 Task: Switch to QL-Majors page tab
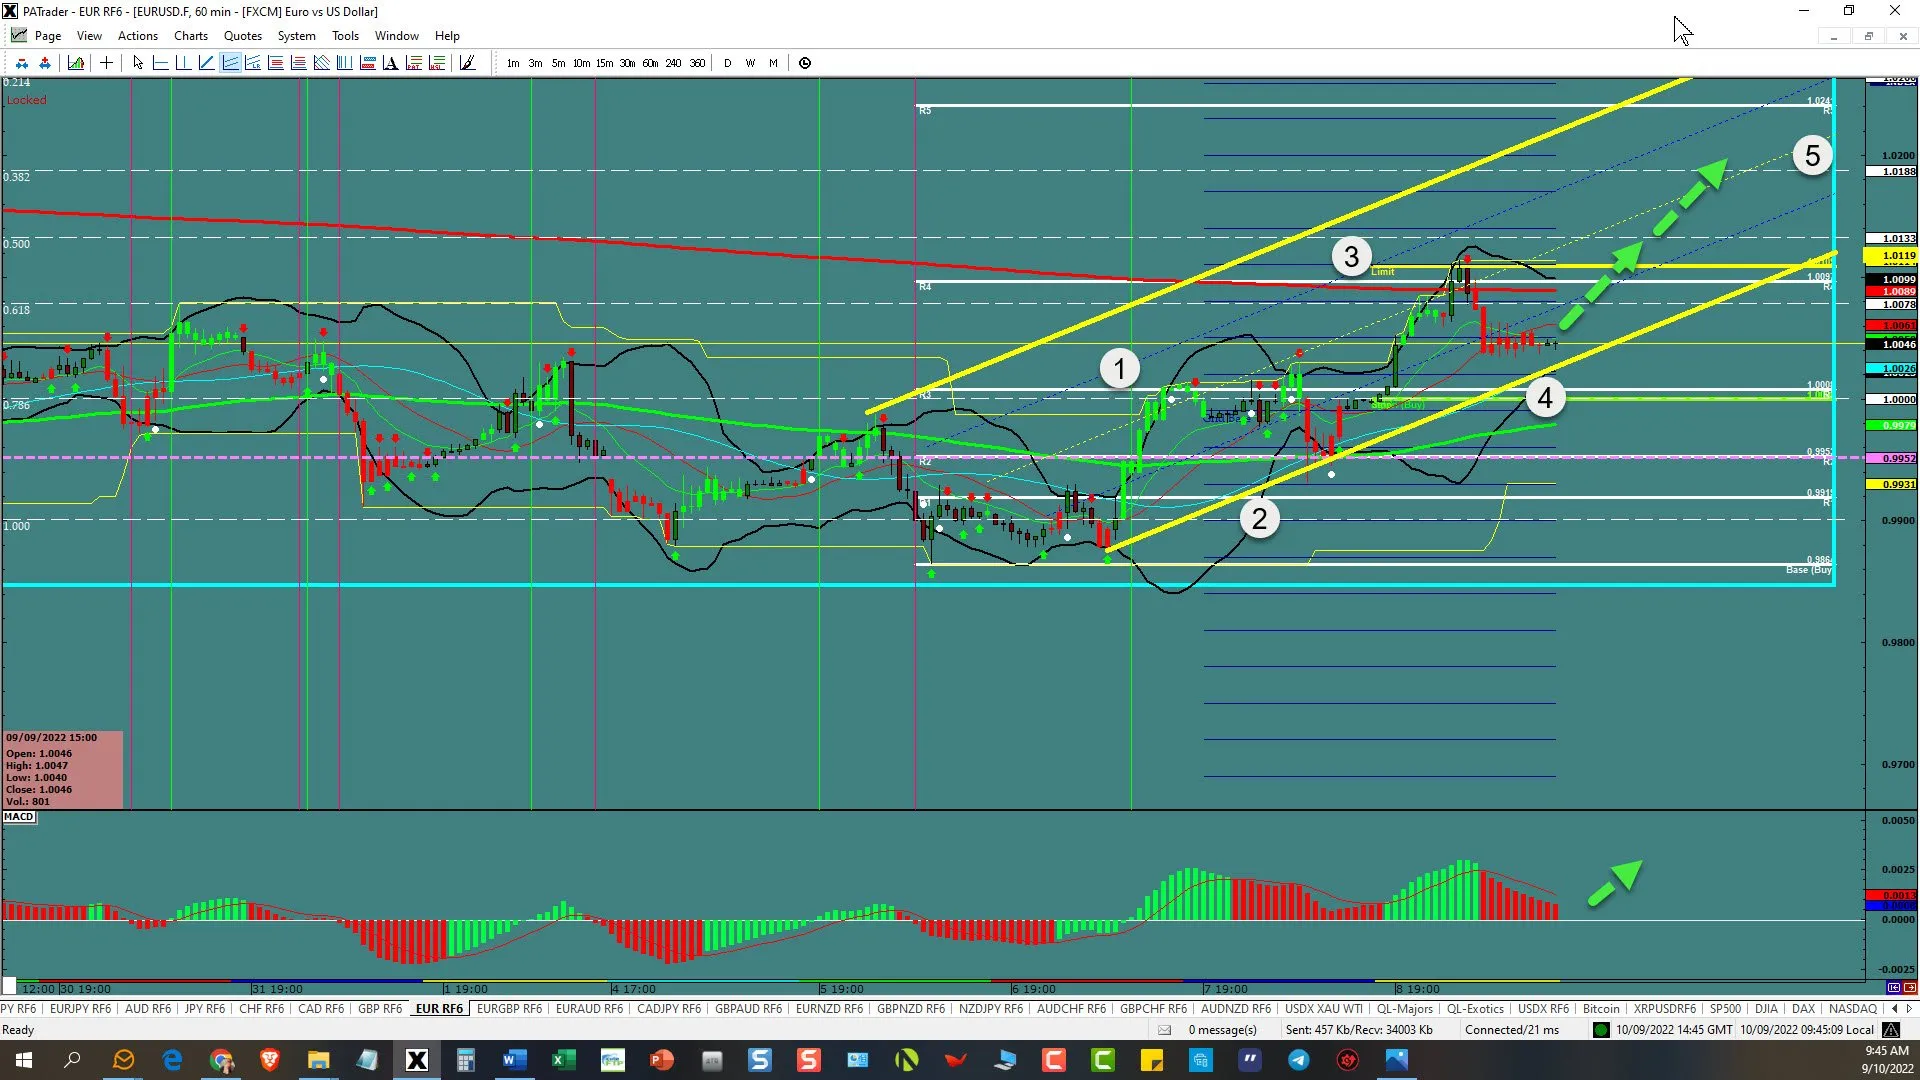tap(1405, 1009)
